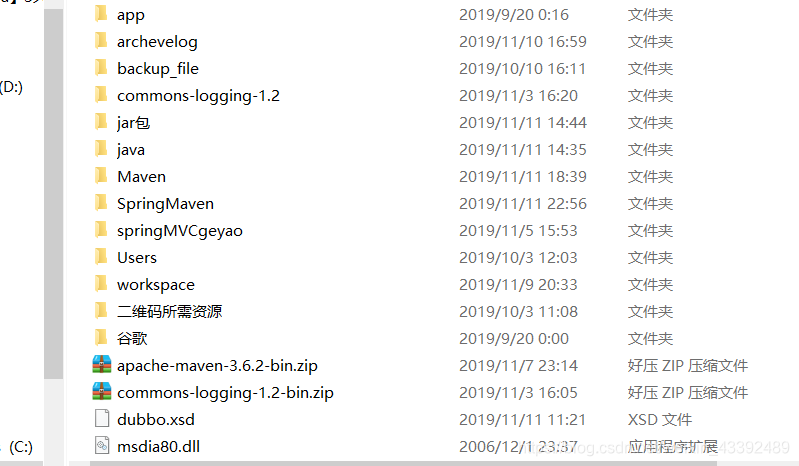799x466 pixels.
Task: Select the Users folder name
Action: 137,258
